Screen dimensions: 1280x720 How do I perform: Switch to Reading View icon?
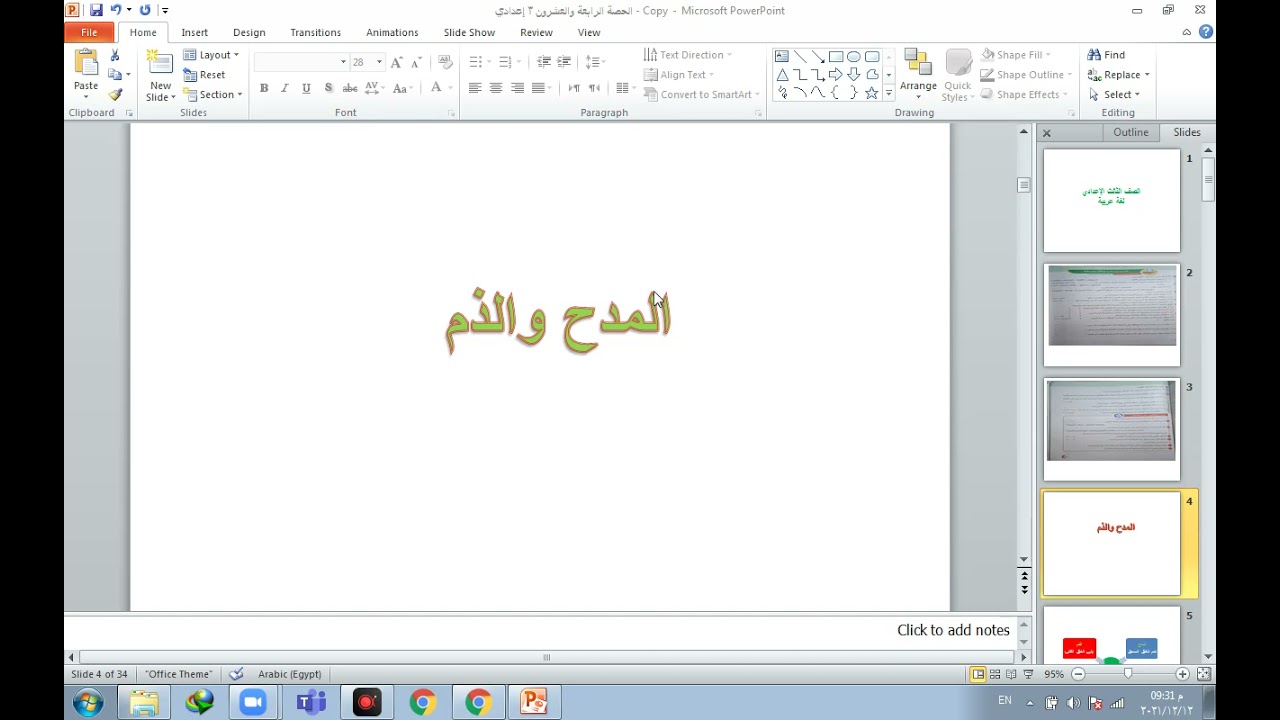(1011, 674)
